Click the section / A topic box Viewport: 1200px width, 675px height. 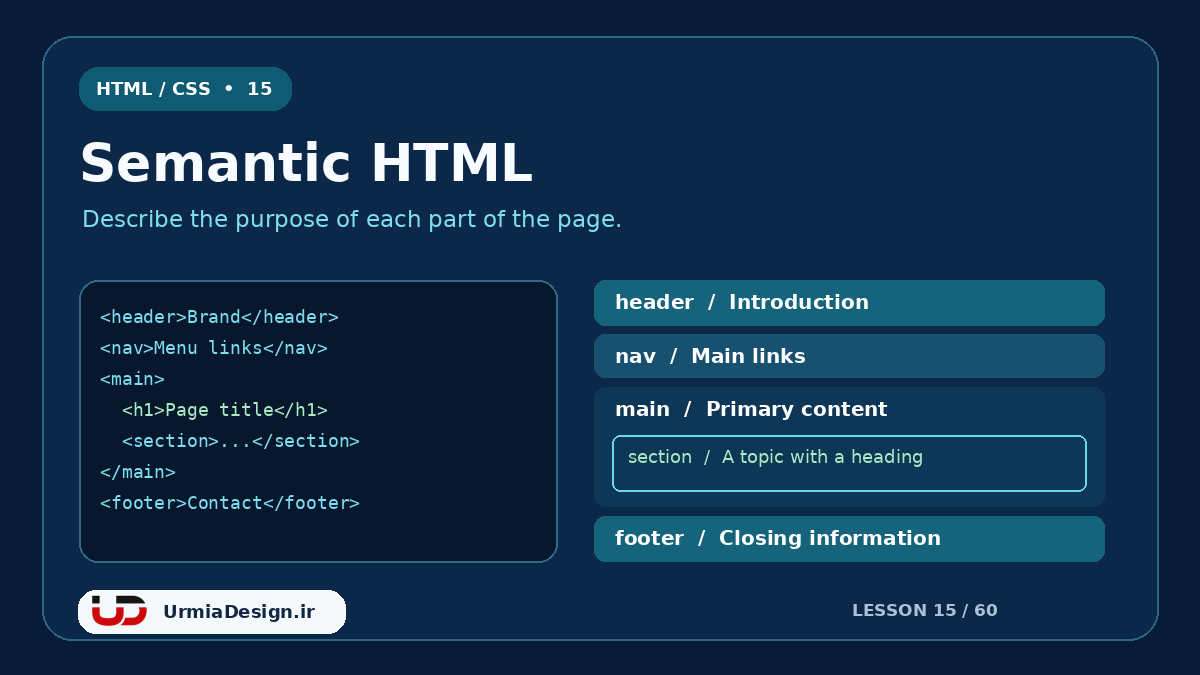(849, 463)
